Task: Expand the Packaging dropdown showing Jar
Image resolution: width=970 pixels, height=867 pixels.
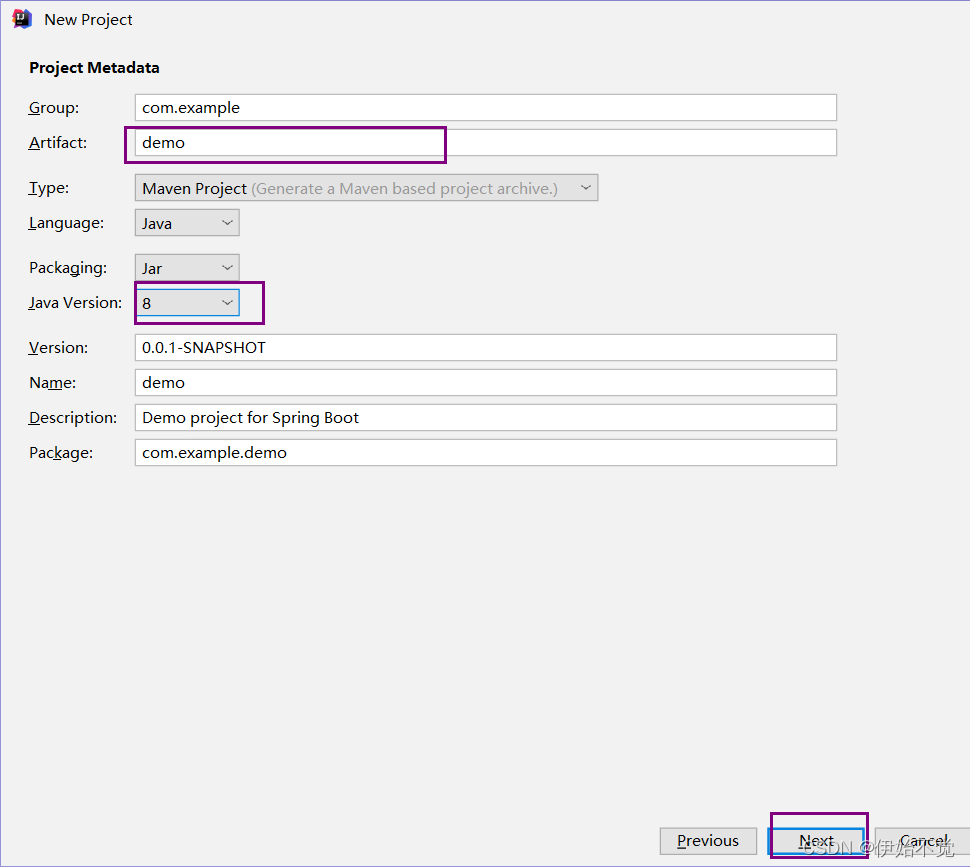Action: click(187, 268)
